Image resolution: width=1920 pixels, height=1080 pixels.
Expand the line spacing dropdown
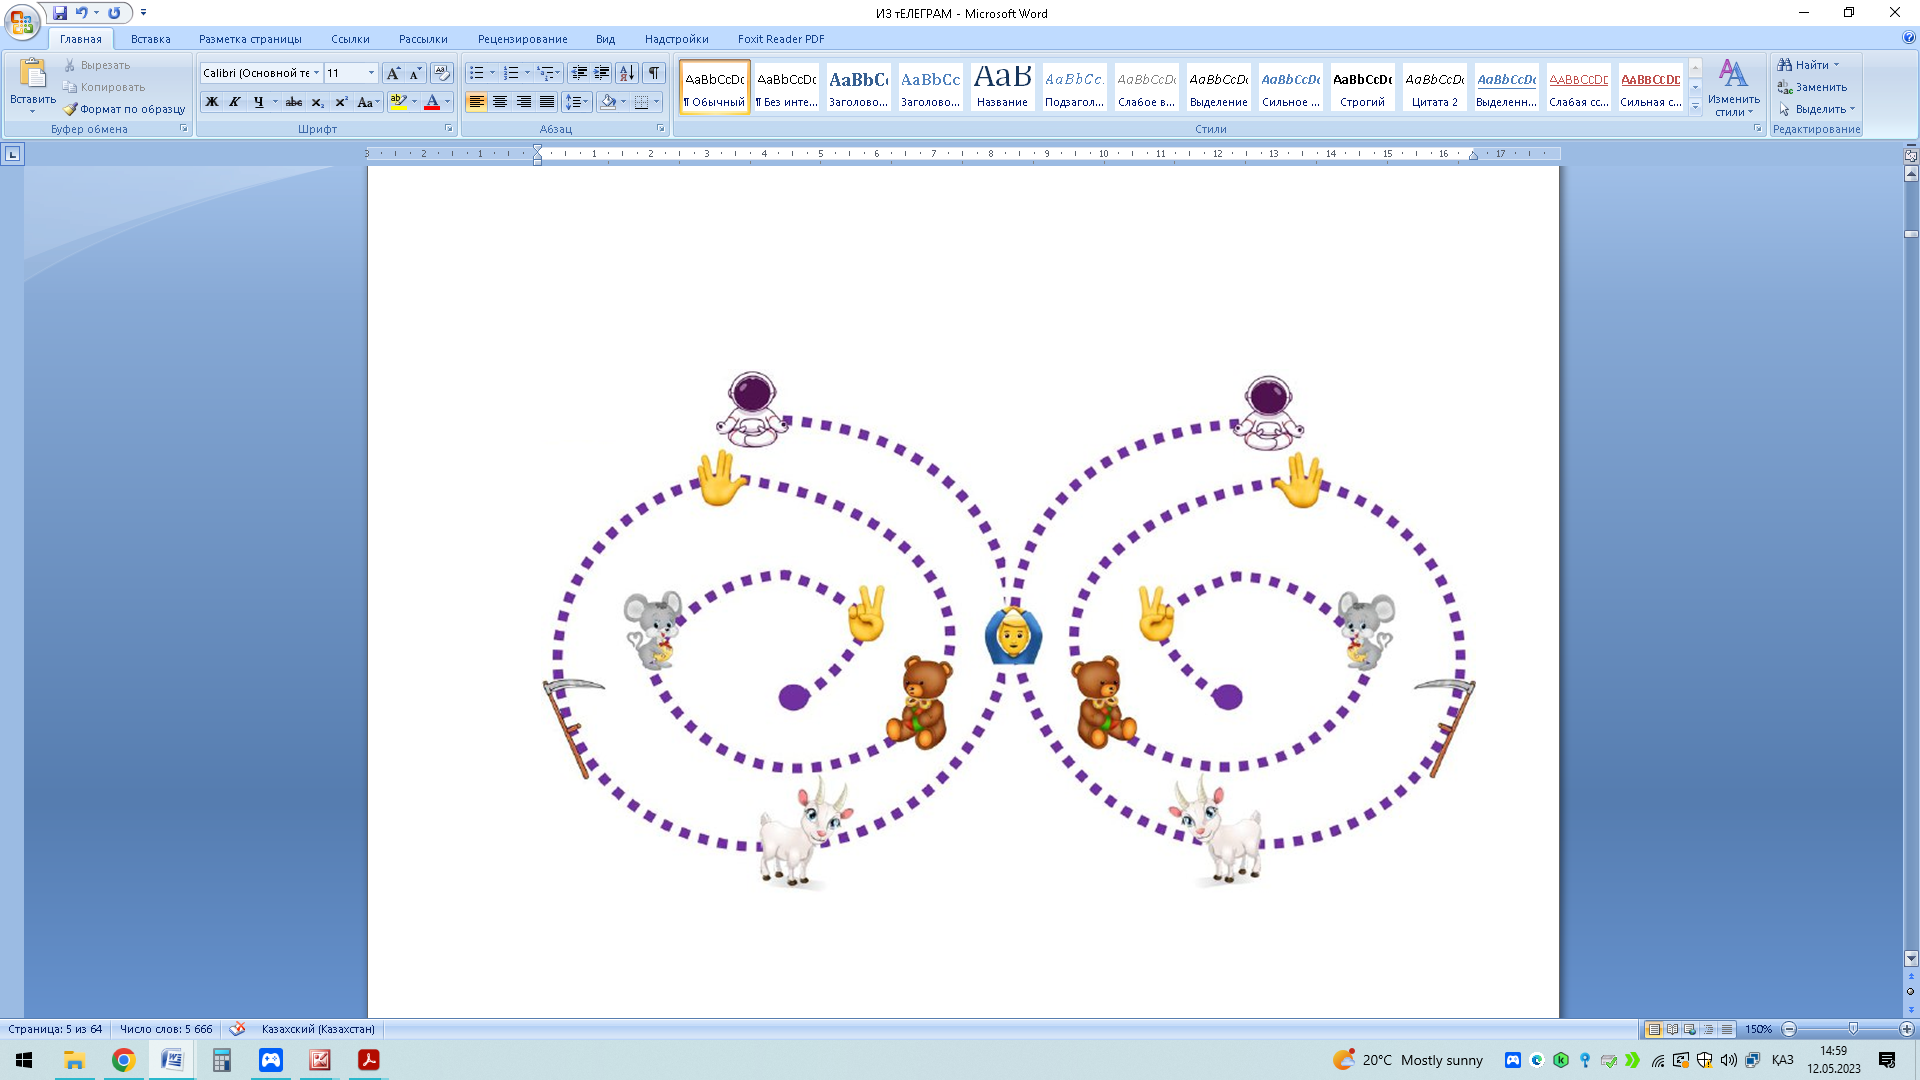click(x=585, y=102)
